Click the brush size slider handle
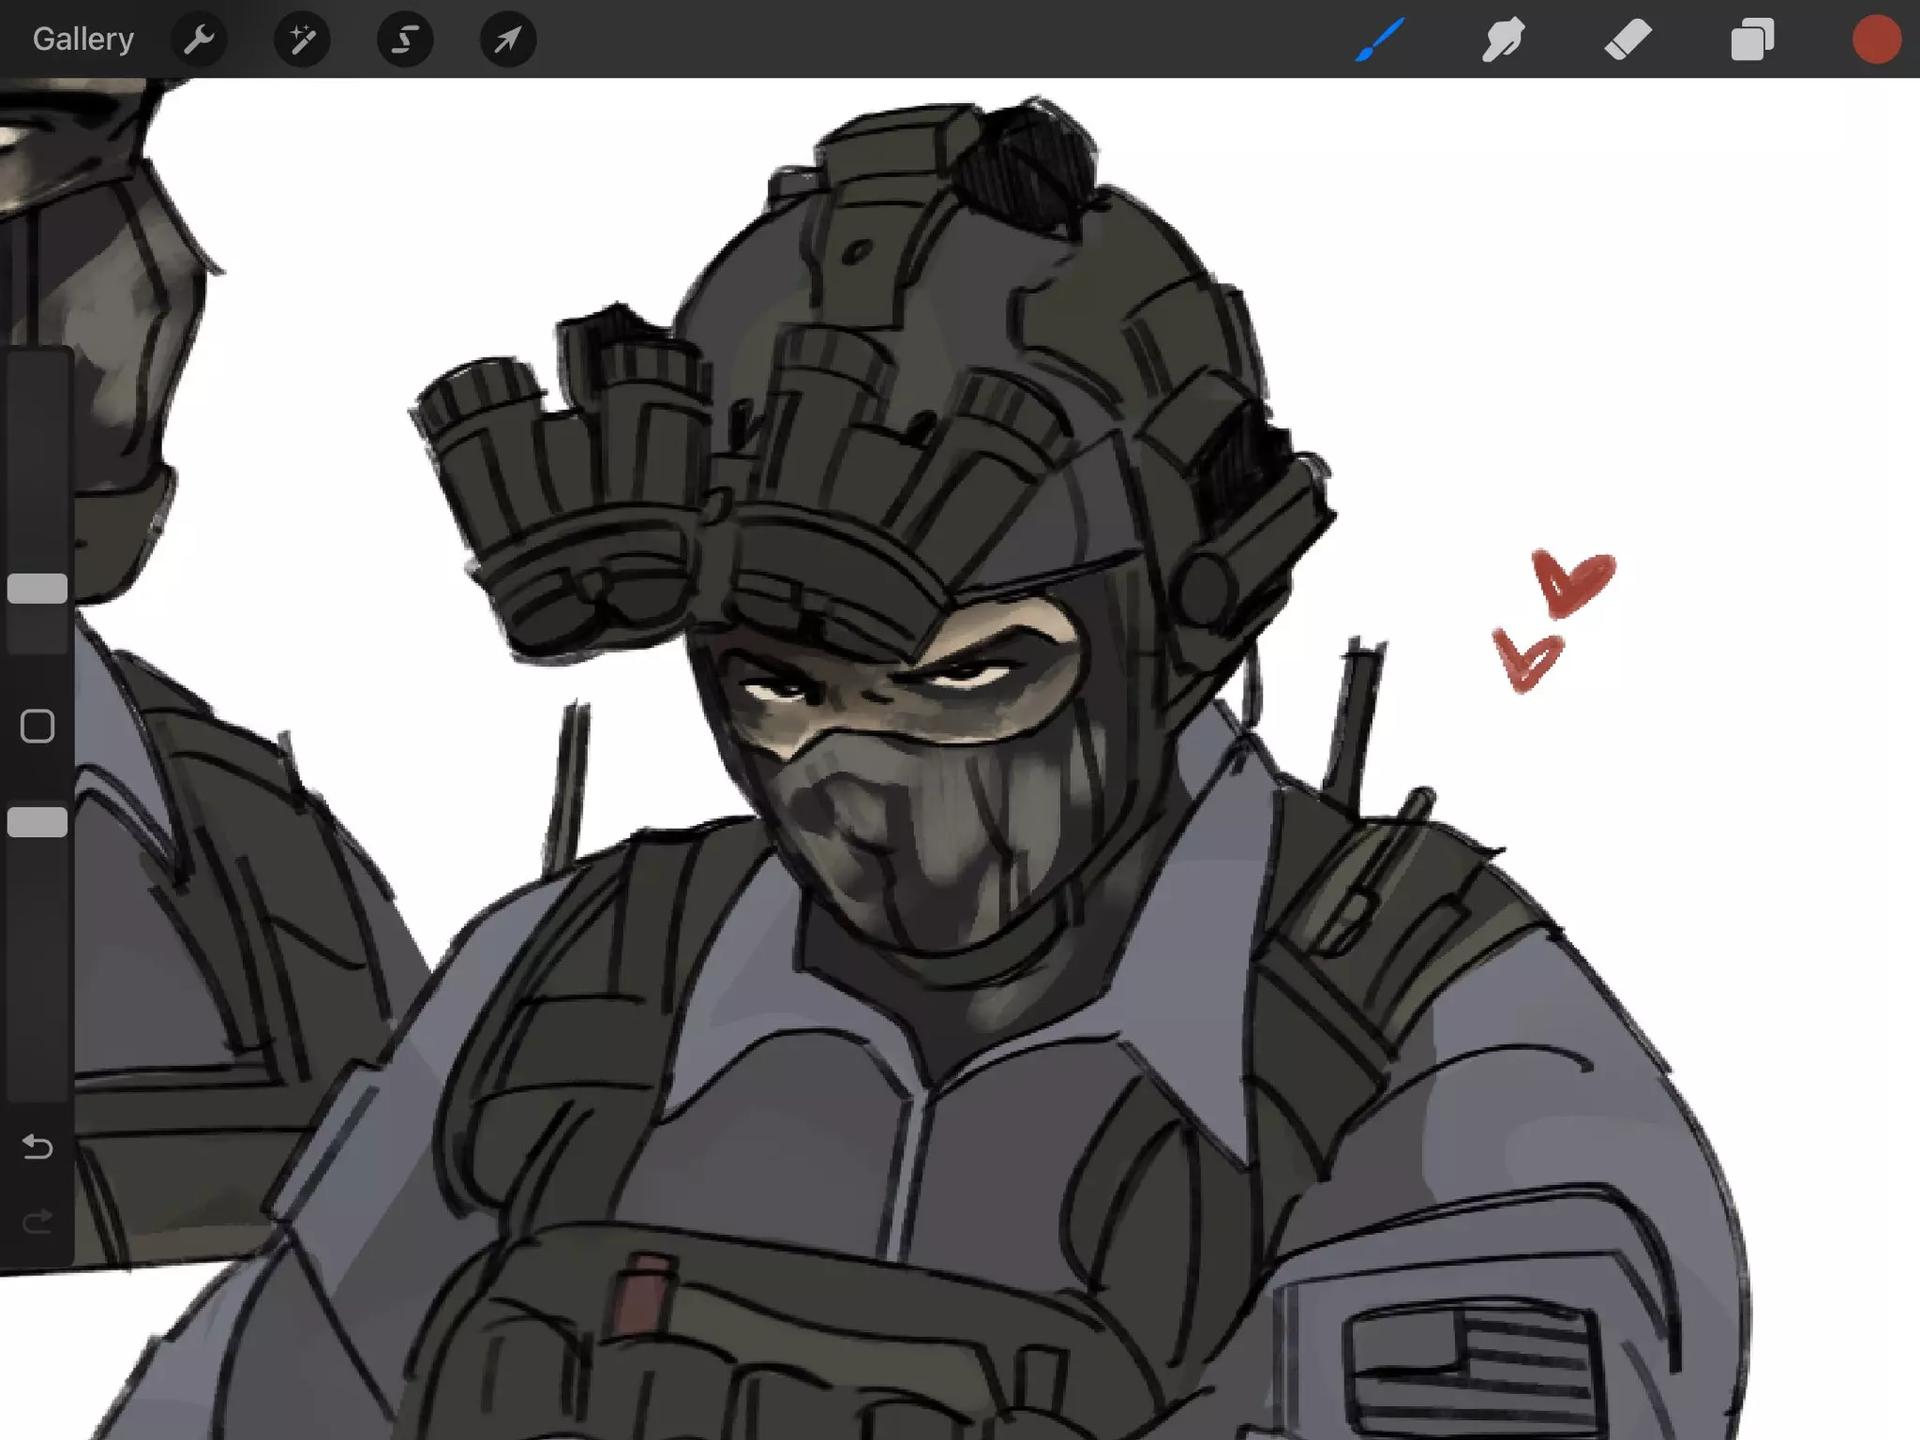Screen dimensions: 1920x1440 click(x=38, y=588)
